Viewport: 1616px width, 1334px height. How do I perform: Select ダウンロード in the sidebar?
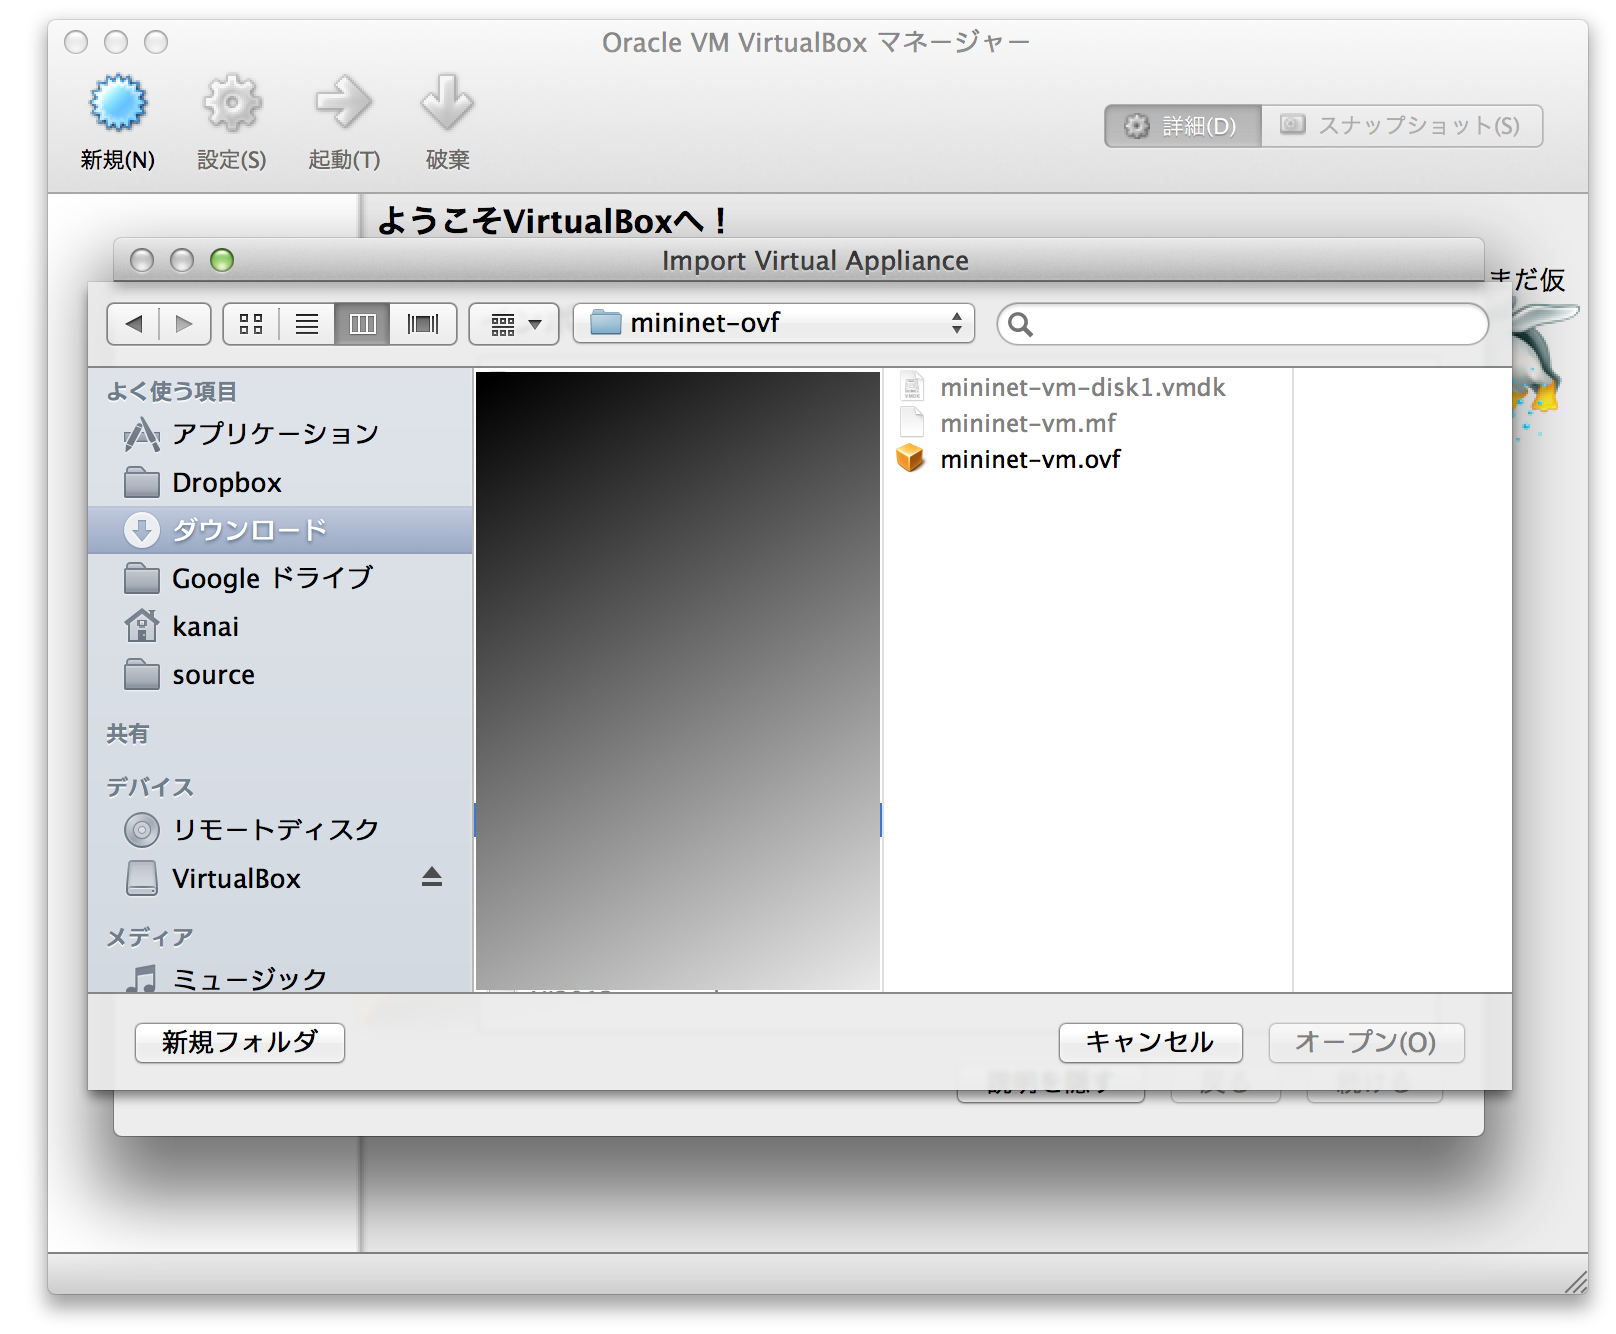280,530
